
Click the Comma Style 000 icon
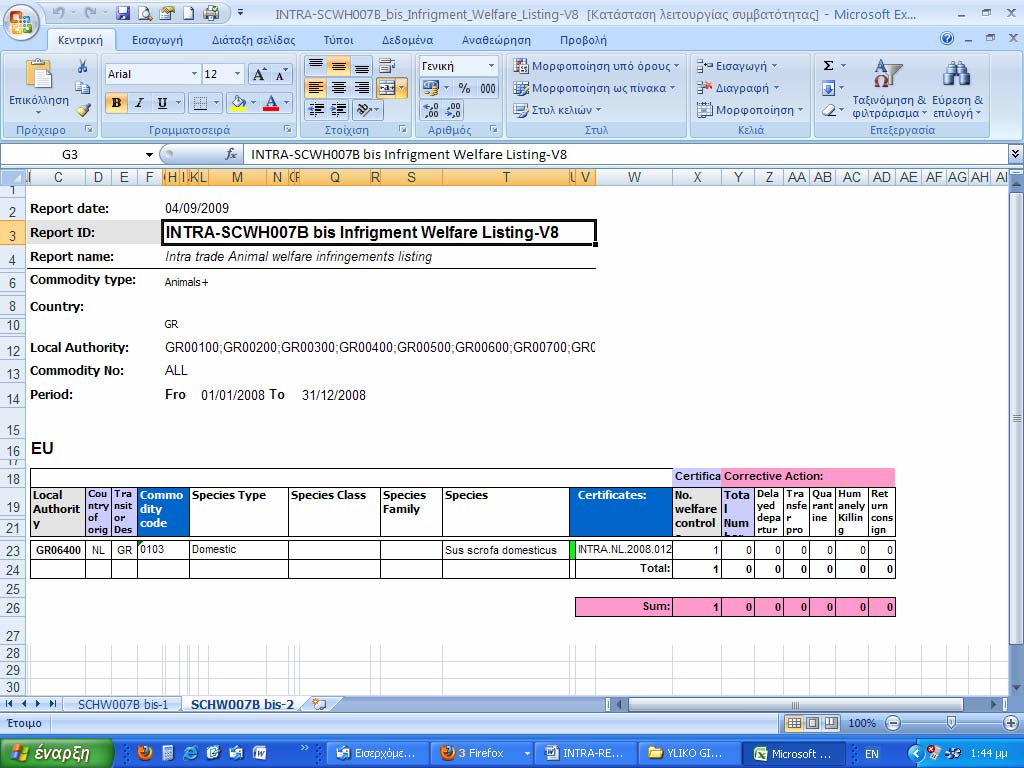click(488, 88)
